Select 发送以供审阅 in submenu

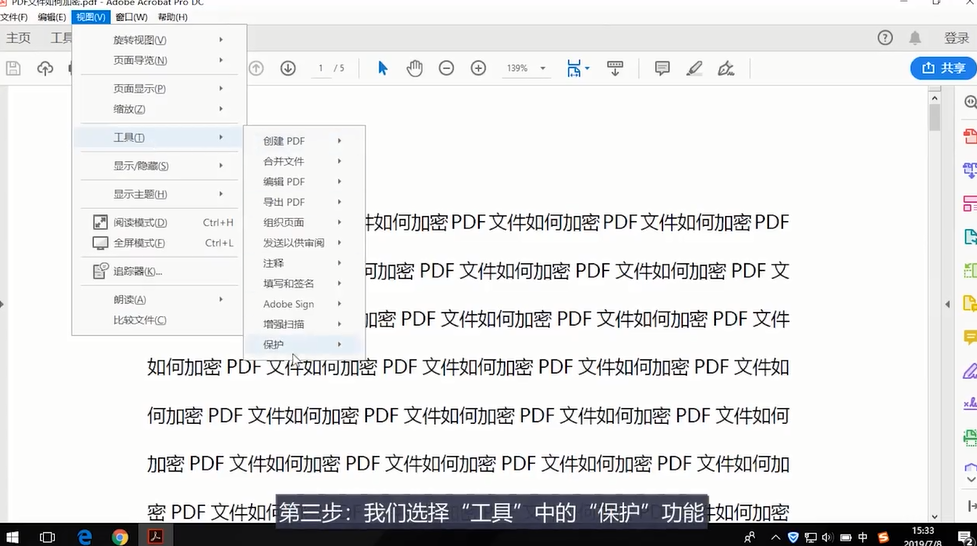pos(303,243)
